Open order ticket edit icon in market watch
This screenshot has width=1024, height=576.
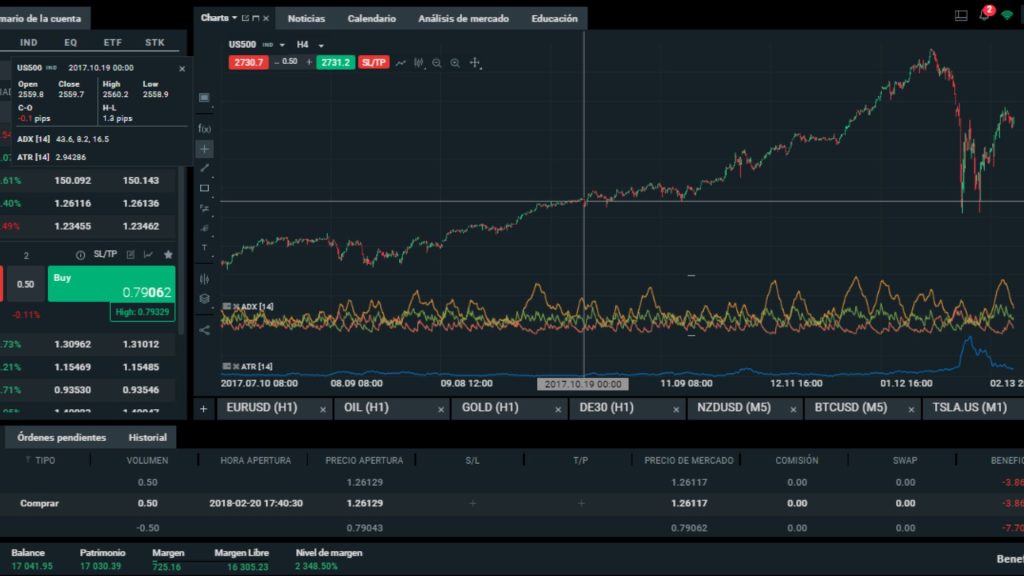[x=131, y=255]
